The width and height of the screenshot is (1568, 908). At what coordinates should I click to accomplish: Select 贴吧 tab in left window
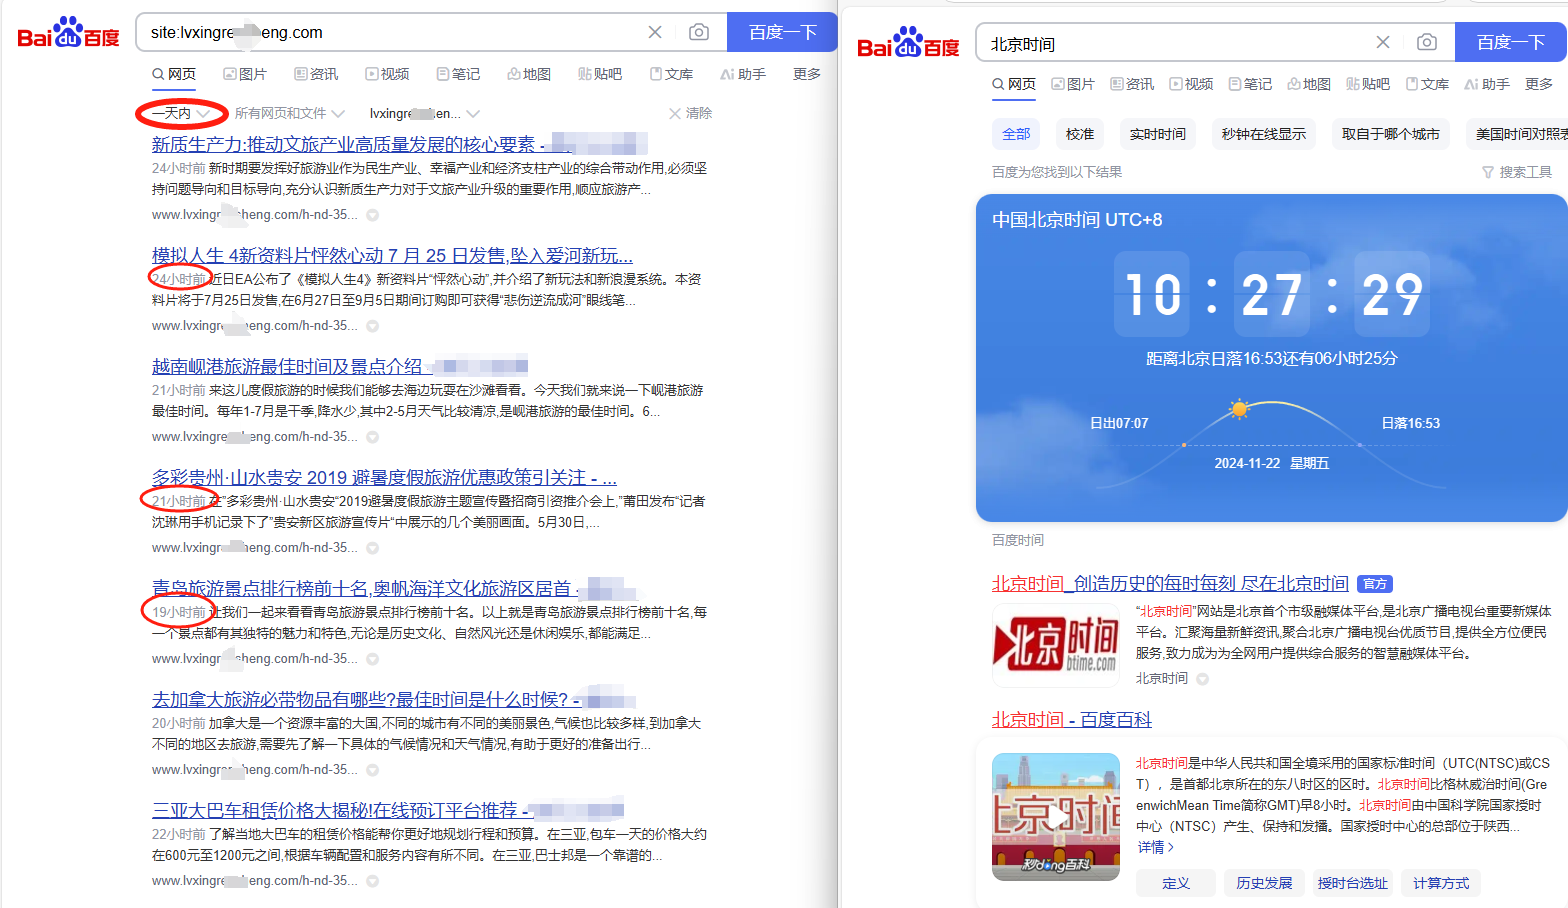click(x=600, y=74)
